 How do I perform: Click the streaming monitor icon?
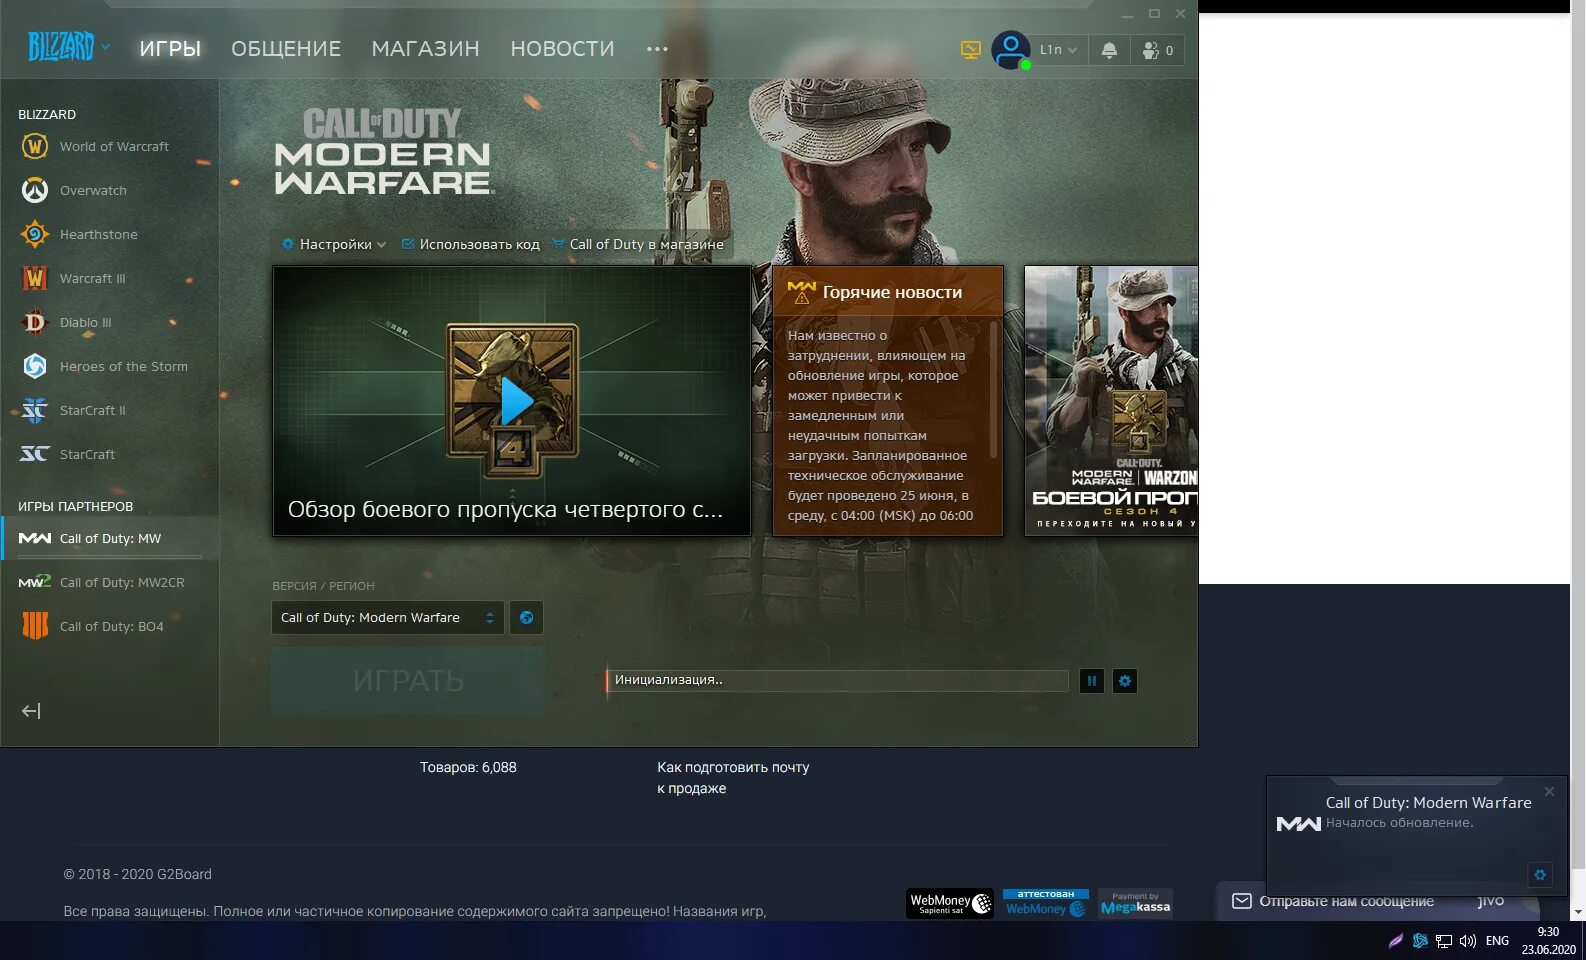point(970,50)
